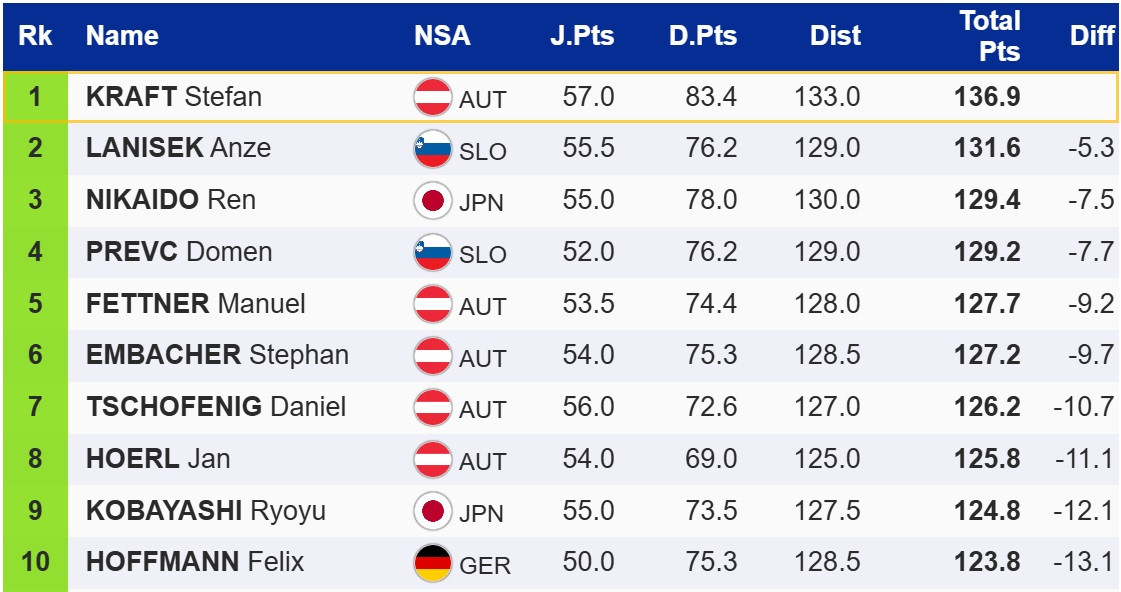
Task: Click Japan flag icon in Nikaido row
Action: point(432,200)
